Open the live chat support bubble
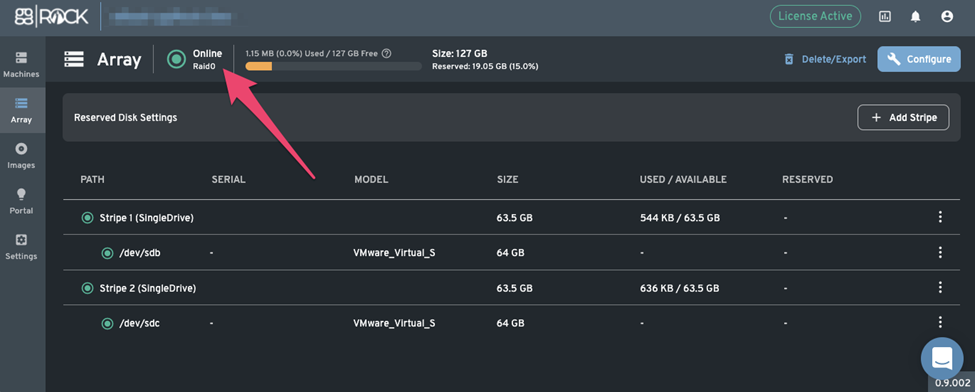The width and height of the screenshot is (975, 392). (x=942, y=357)
